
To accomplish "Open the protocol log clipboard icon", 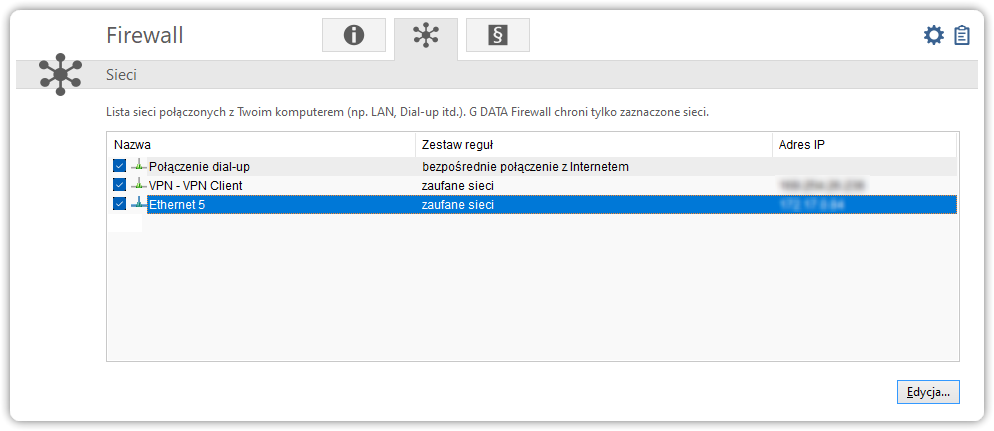I will coord(962,36).
